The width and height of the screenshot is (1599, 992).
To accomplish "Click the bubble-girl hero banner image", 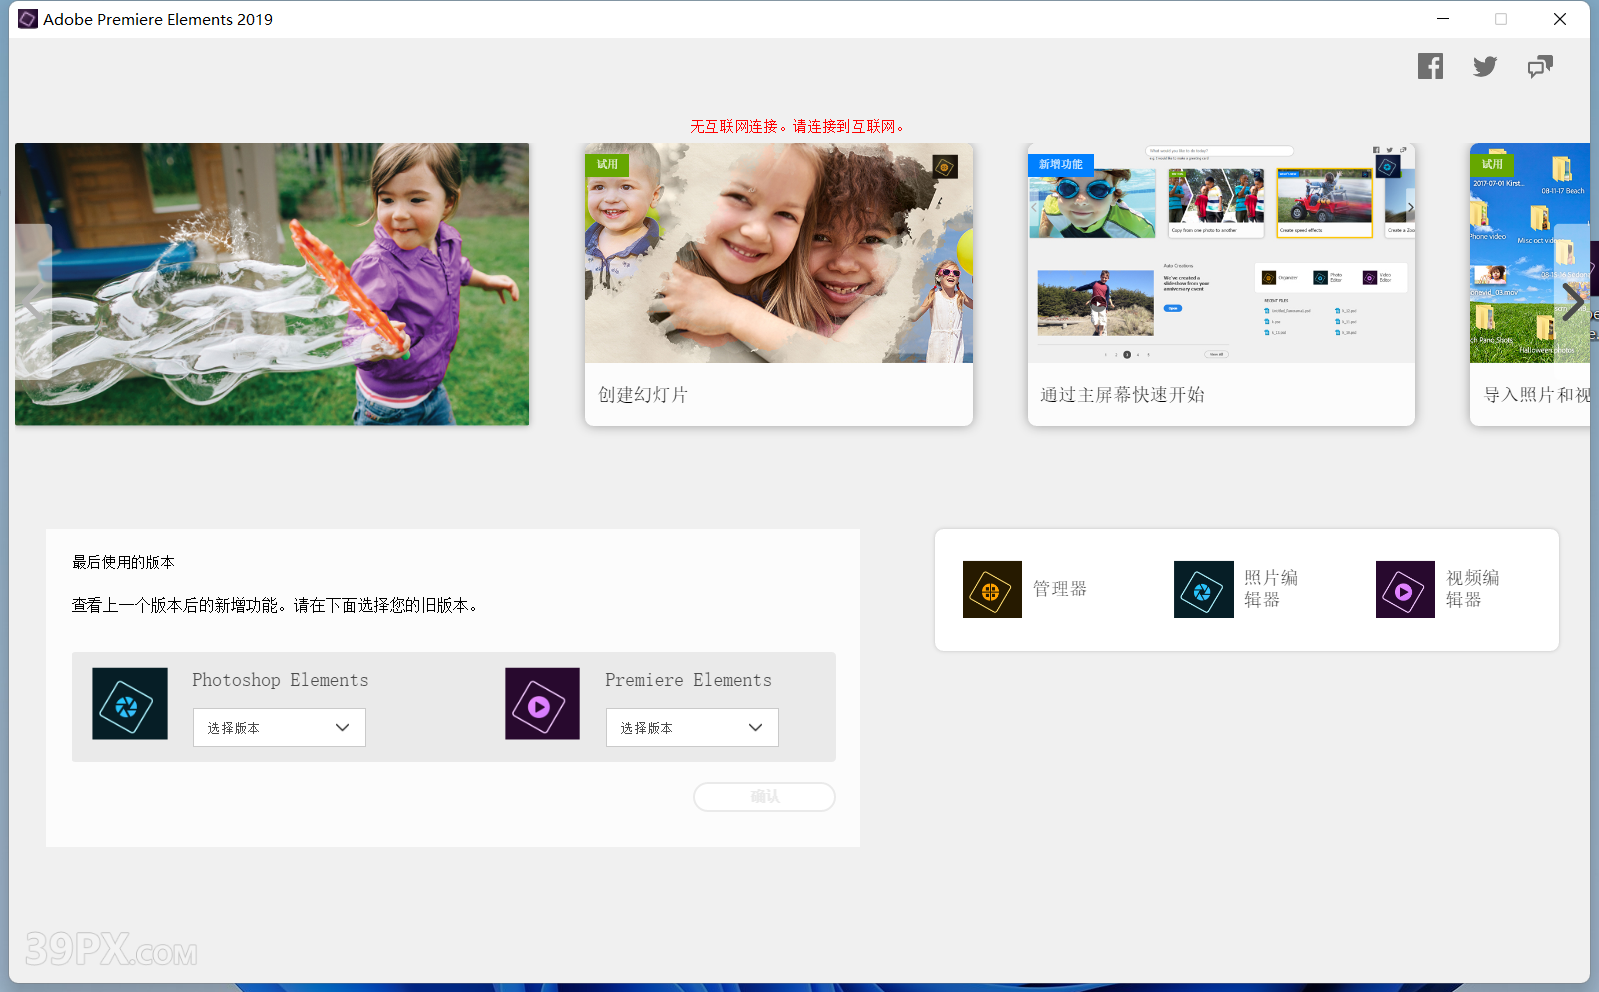I will click(272, 284).
